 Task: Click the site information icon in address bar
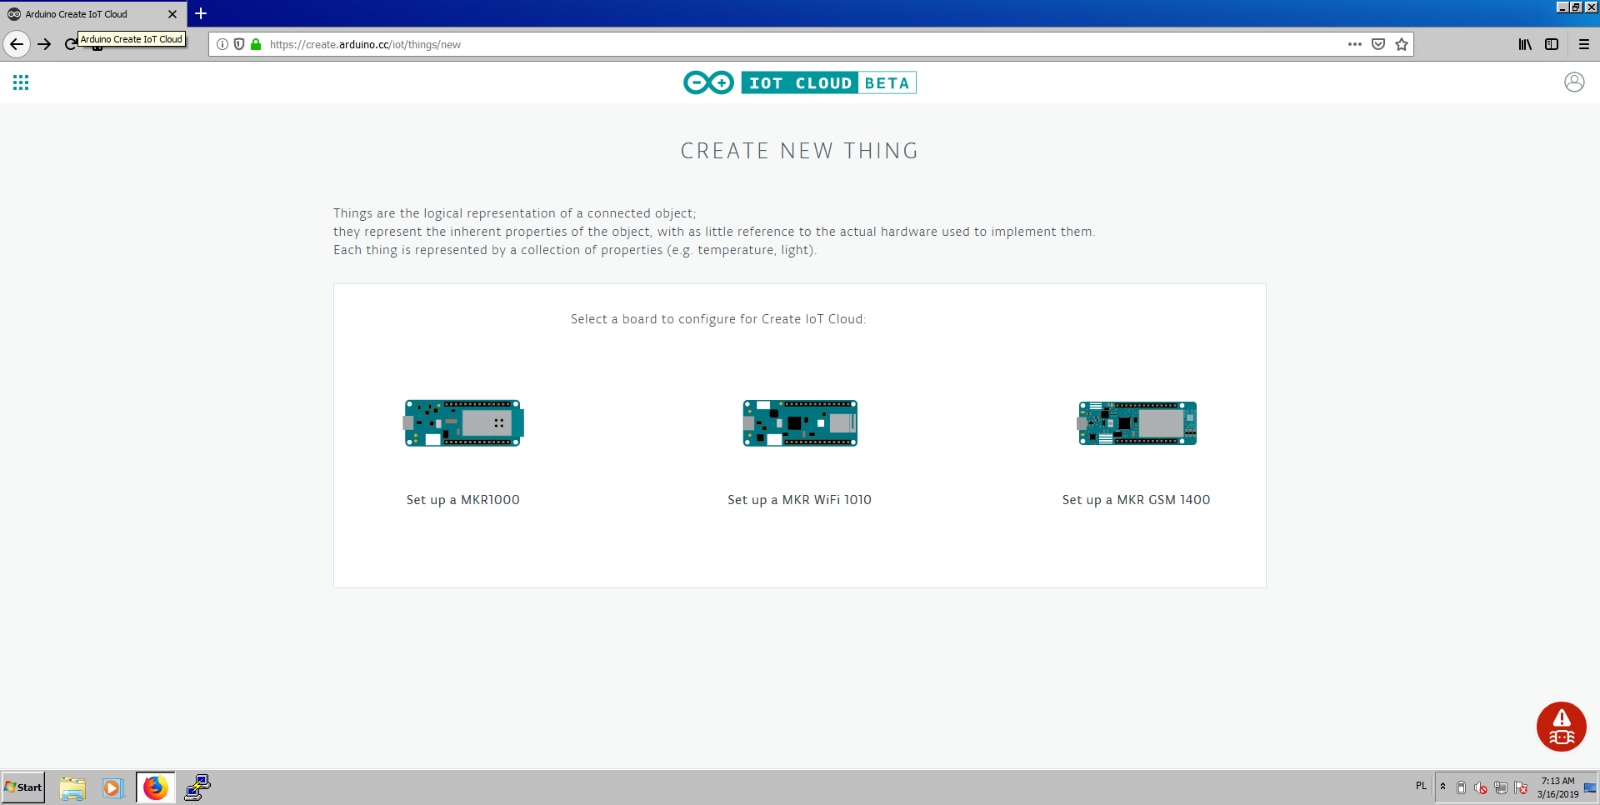tap(222, 44)
